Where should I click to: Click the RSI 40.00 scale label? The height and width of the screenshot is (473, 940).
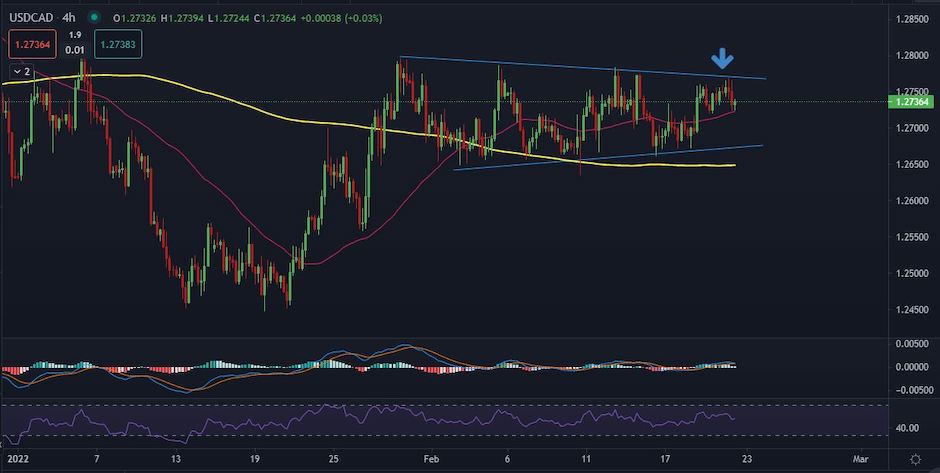pos(907,428)
